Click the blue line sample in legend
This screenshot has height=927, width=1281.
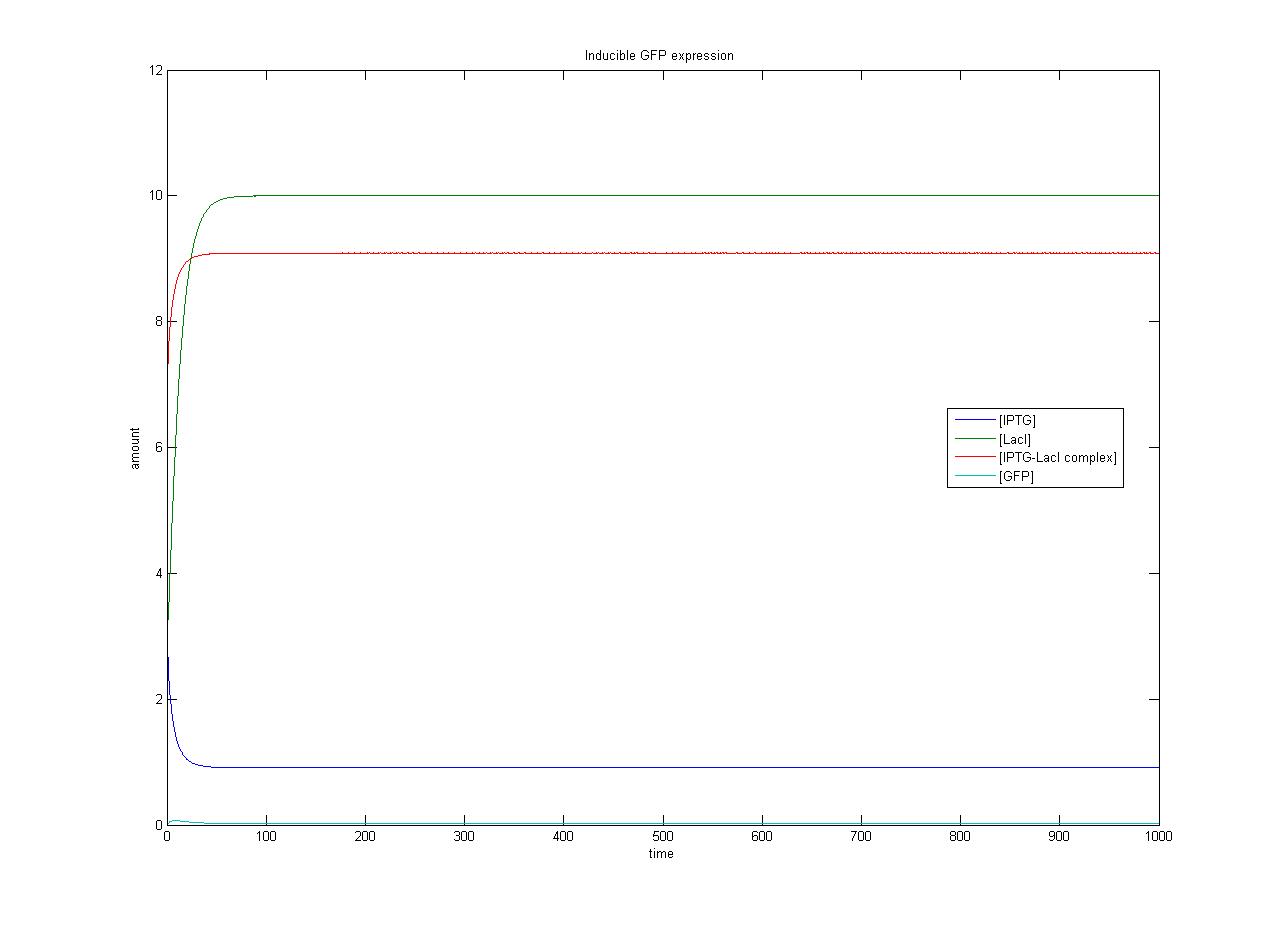(974, 420)
